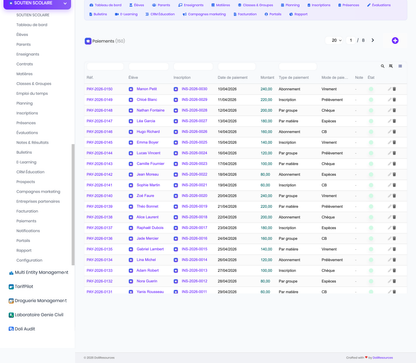Open the E-Learning tab in top navigation

pos(126,14)
